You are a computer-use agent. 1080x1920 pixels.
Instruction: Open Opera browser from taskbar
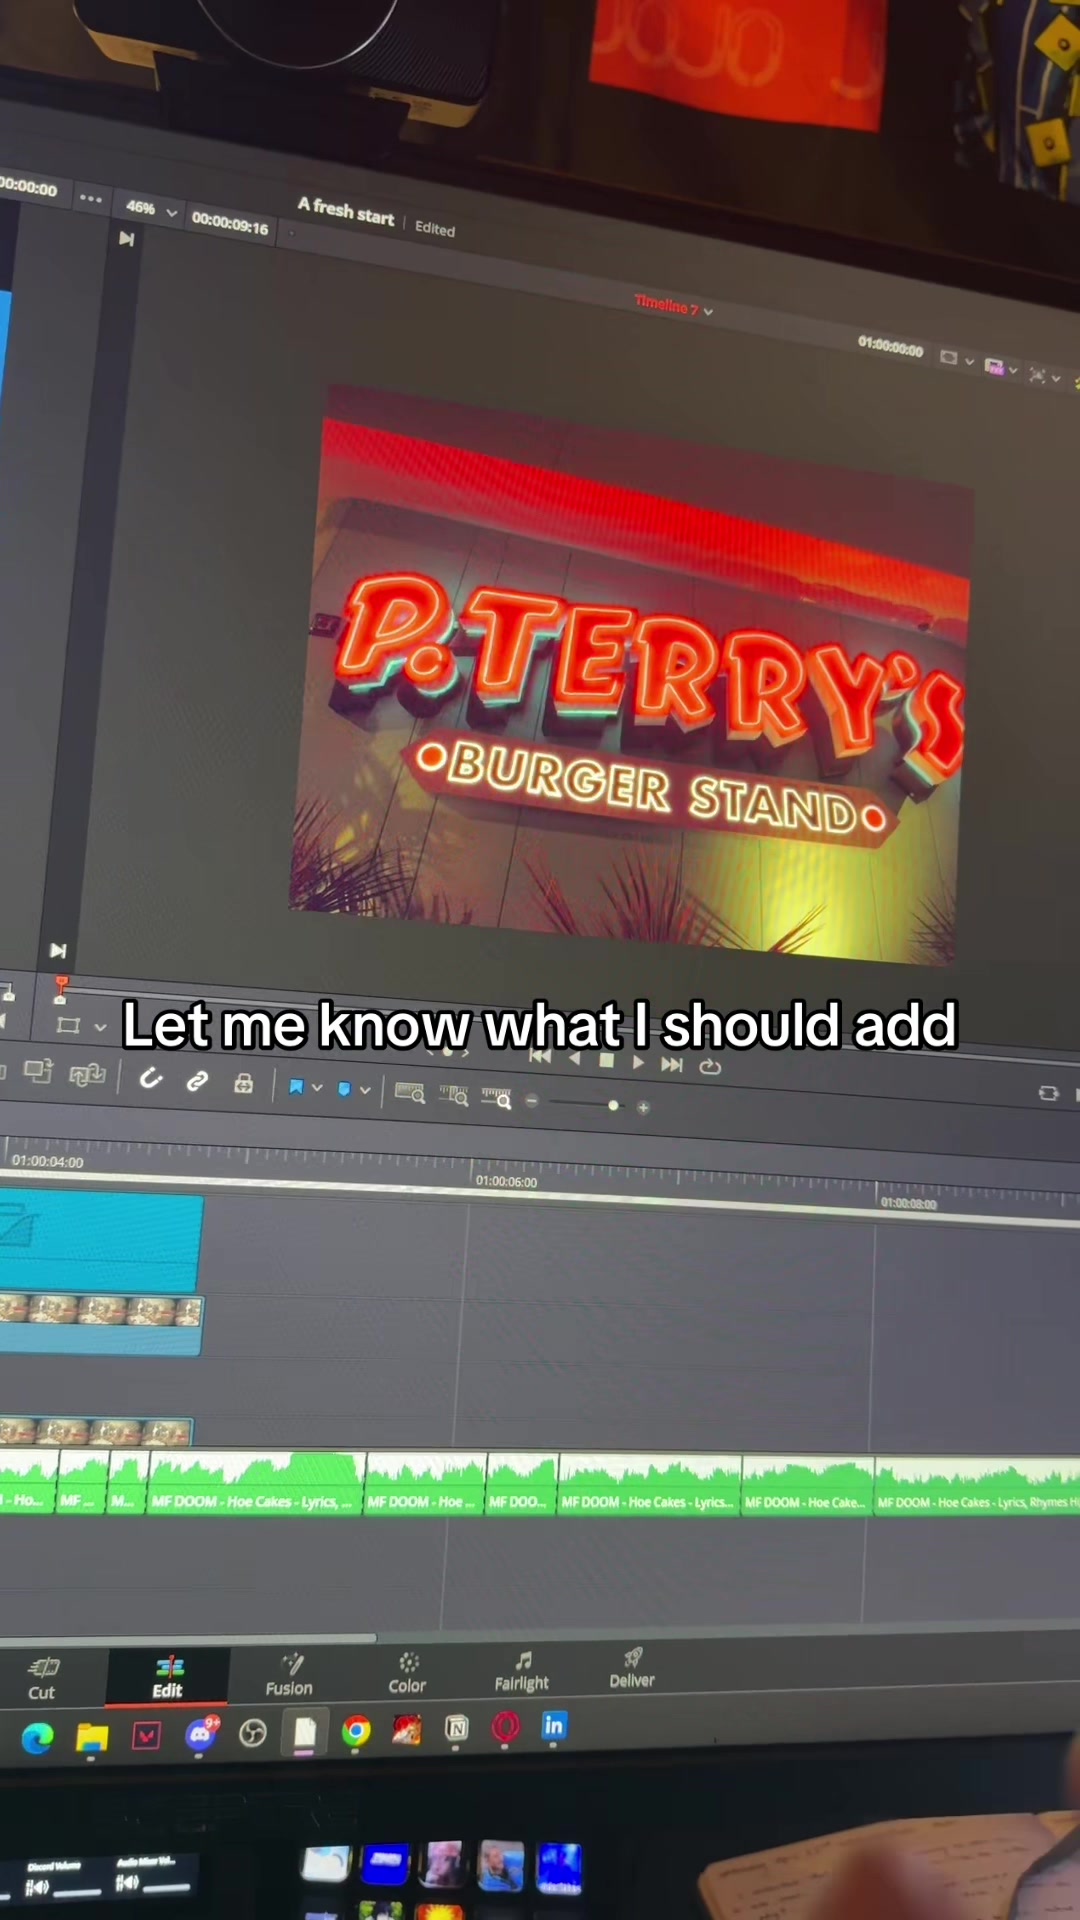[506, 1726]
